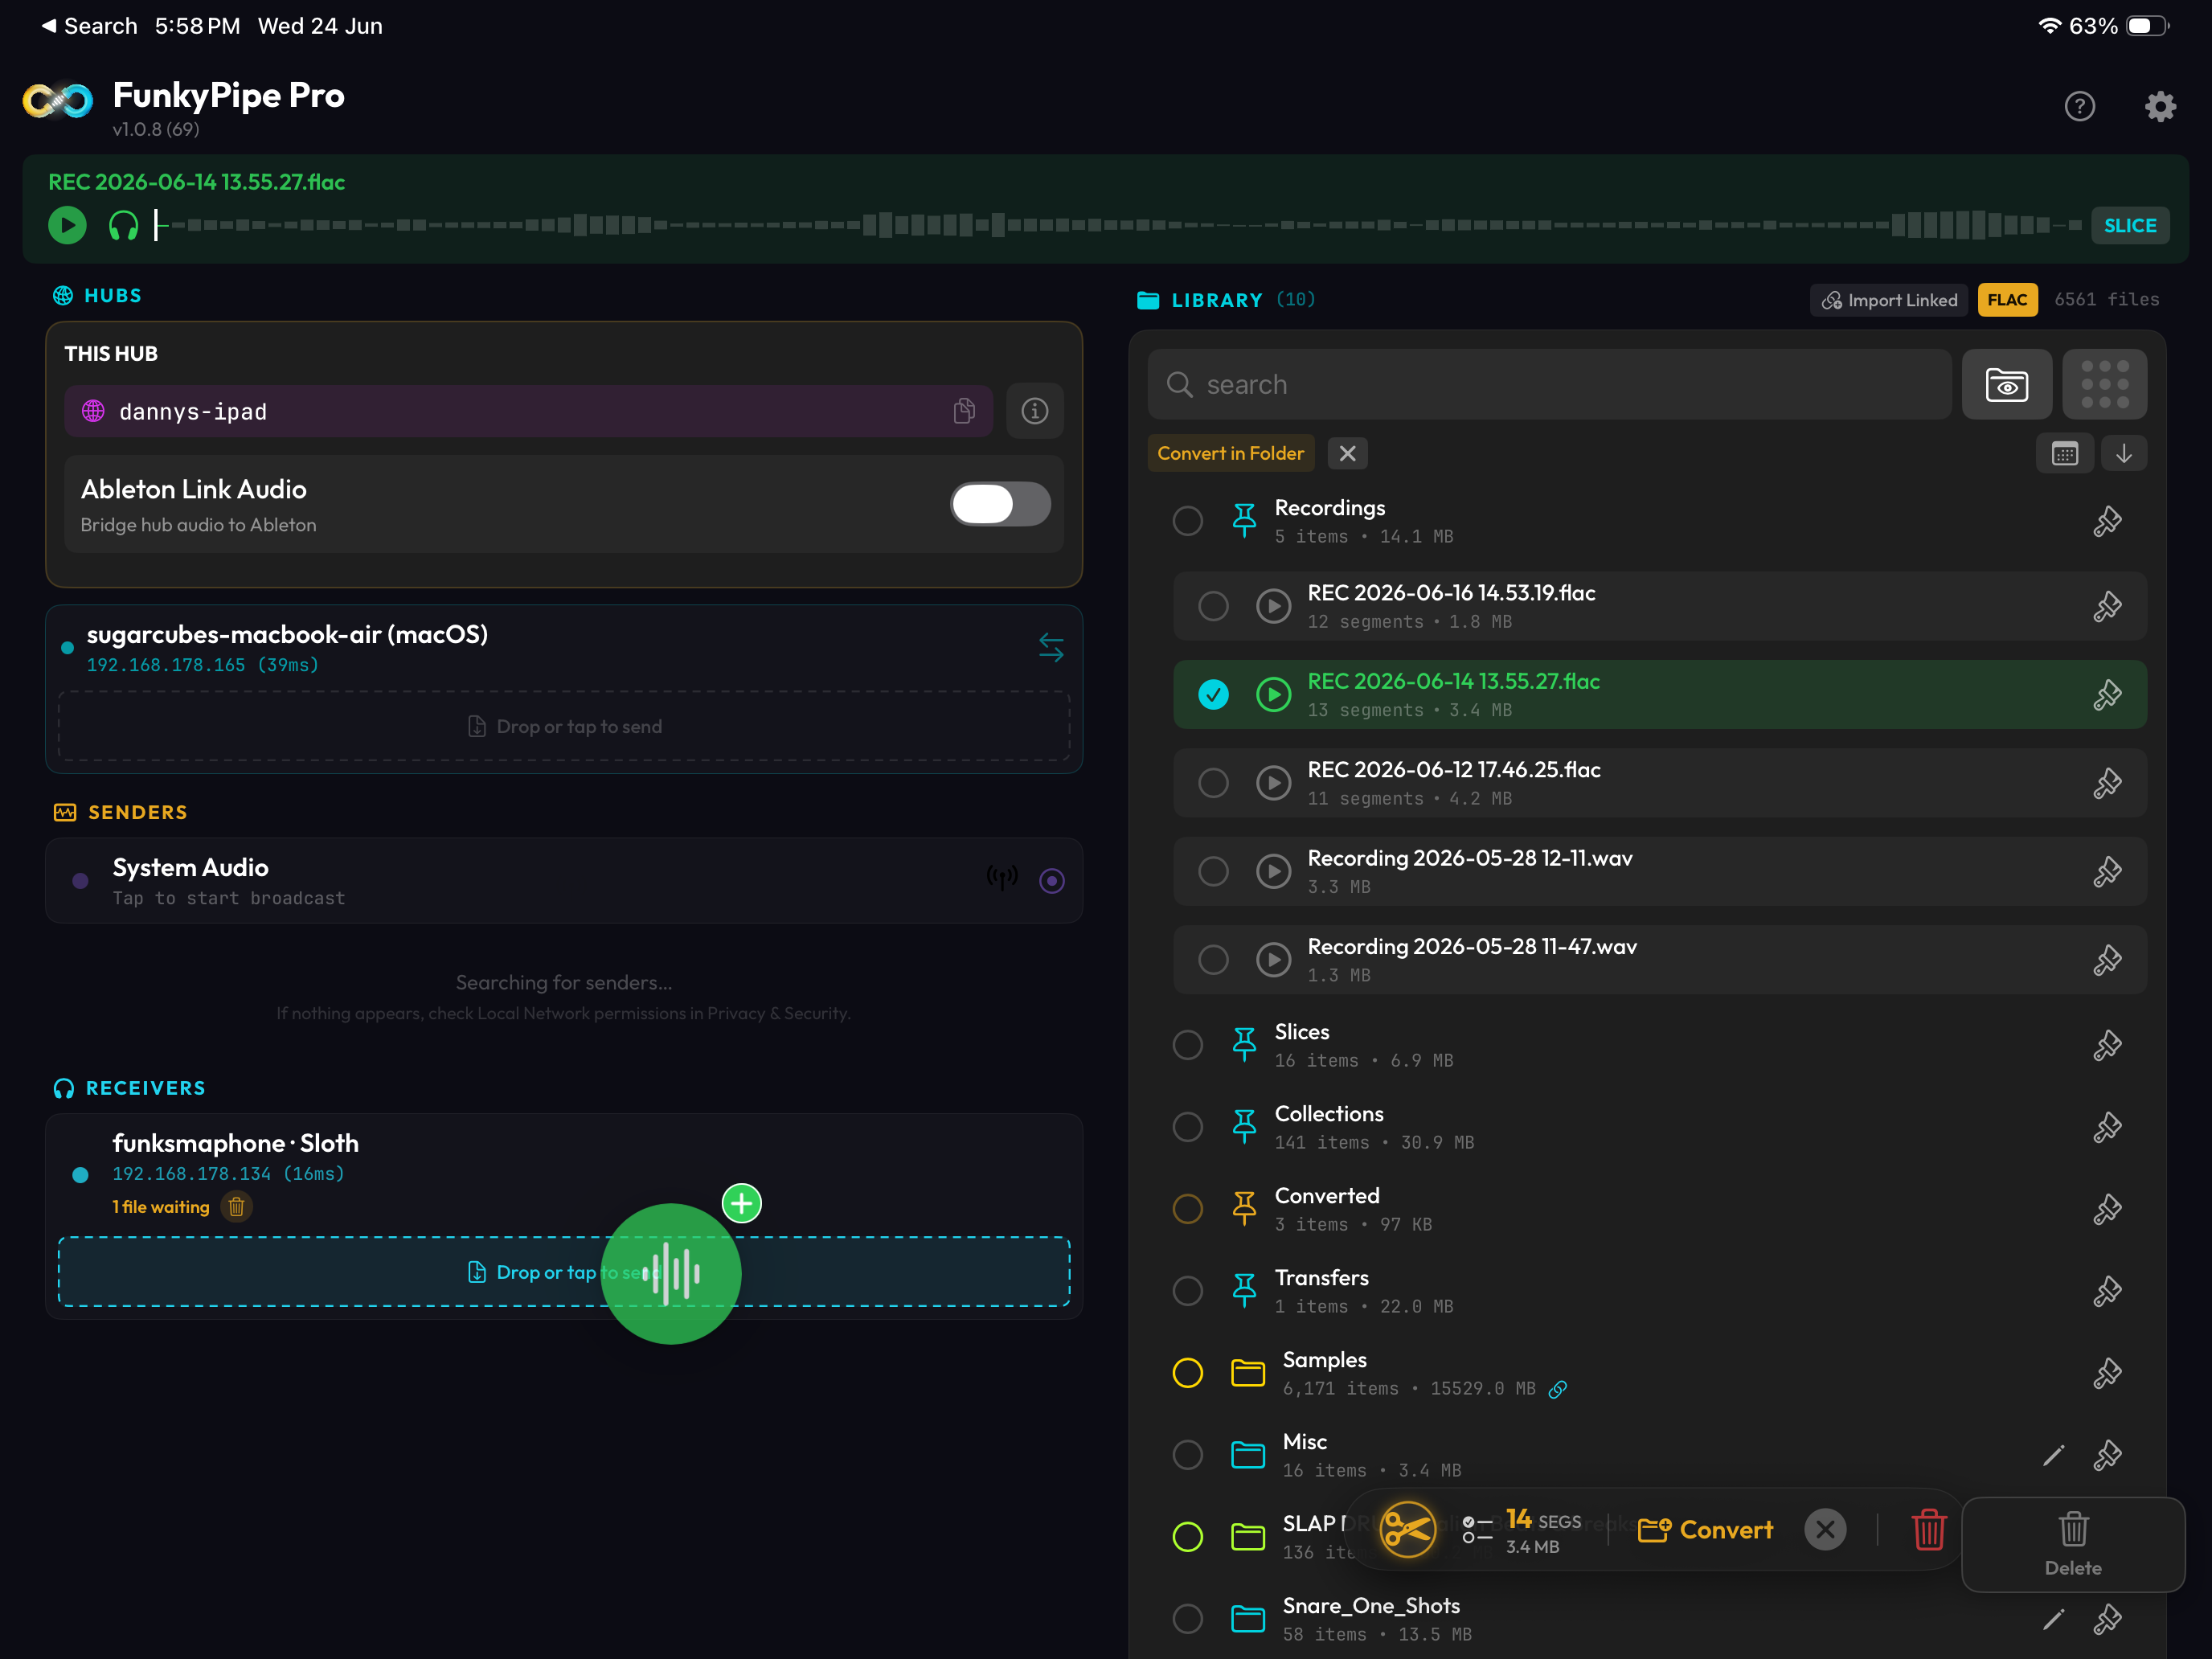Delete waiting file trash icon for funksmaphone

(236, 1206)
